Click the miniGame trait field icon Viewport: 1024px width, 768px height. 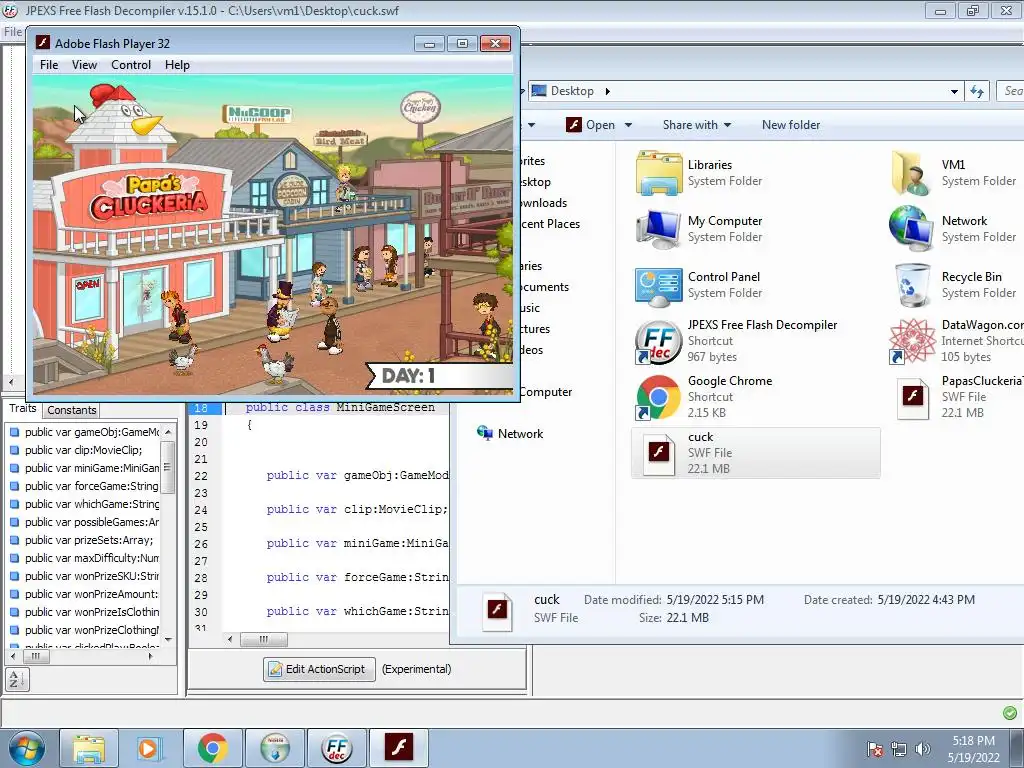pos(14,468)
